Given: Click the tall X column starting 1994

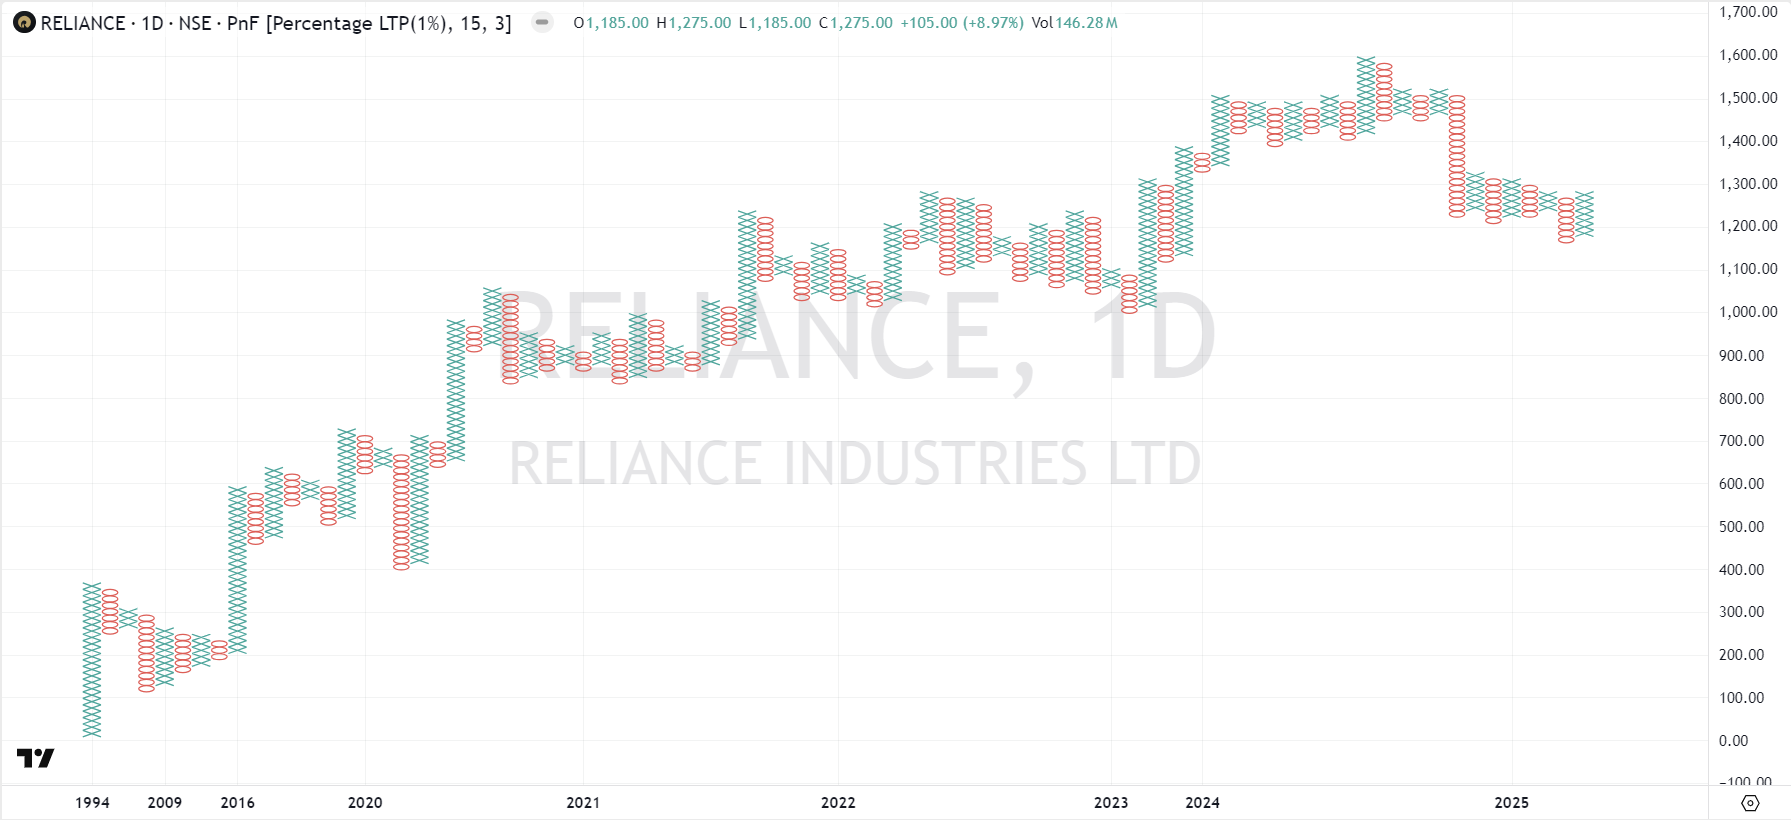Looking at the screenshot, I should point(92,660).
